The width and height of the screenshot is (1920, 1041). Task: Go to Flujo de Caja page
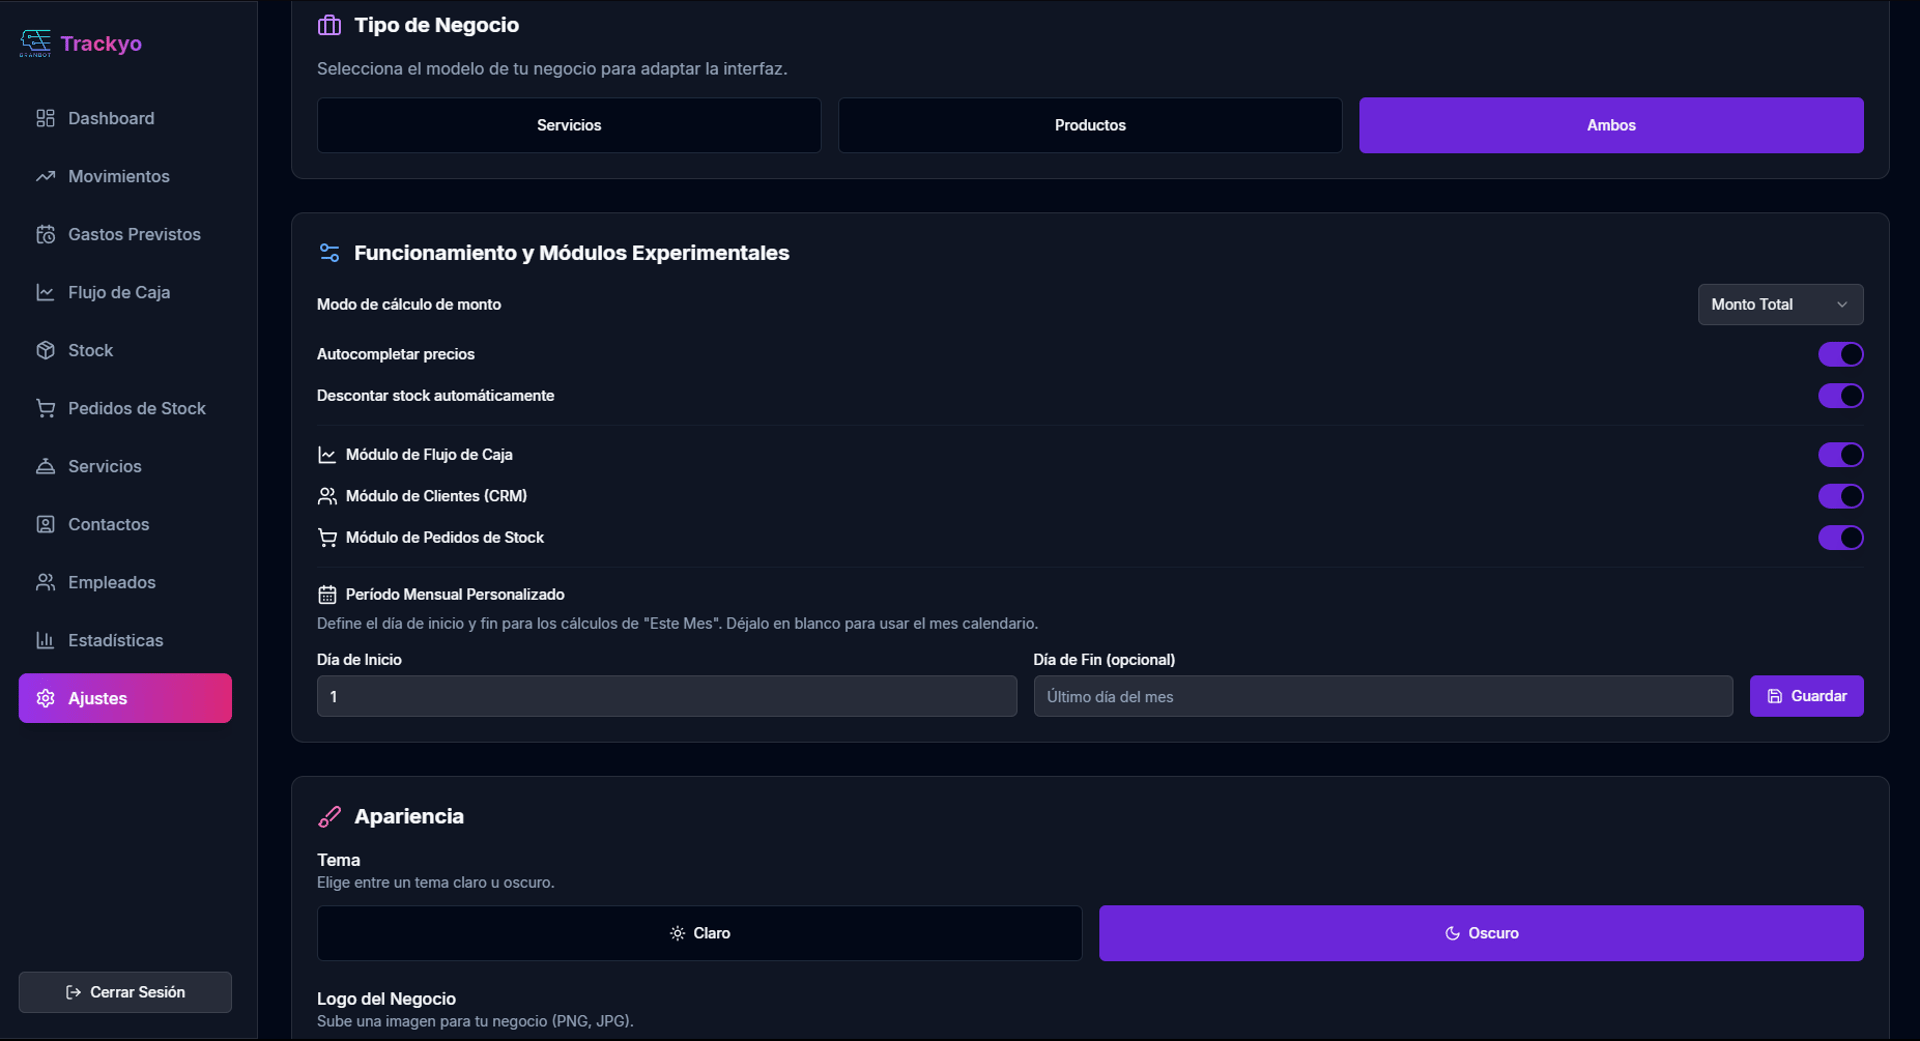point(118,292)
